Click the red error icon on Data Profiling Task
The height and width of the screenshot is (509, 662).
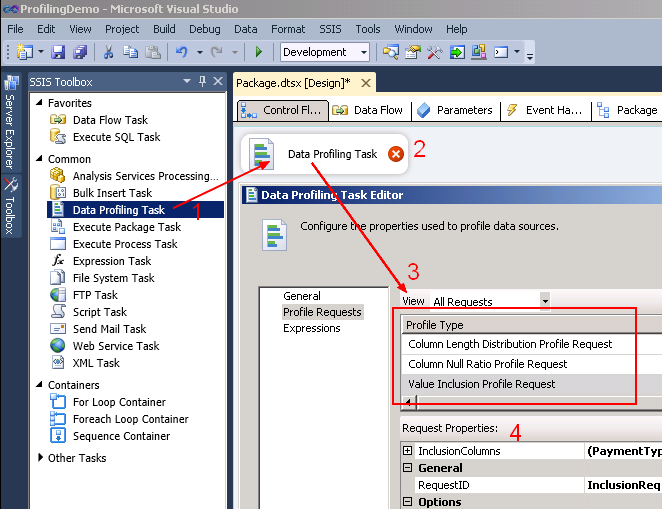[x=396, y=154]
